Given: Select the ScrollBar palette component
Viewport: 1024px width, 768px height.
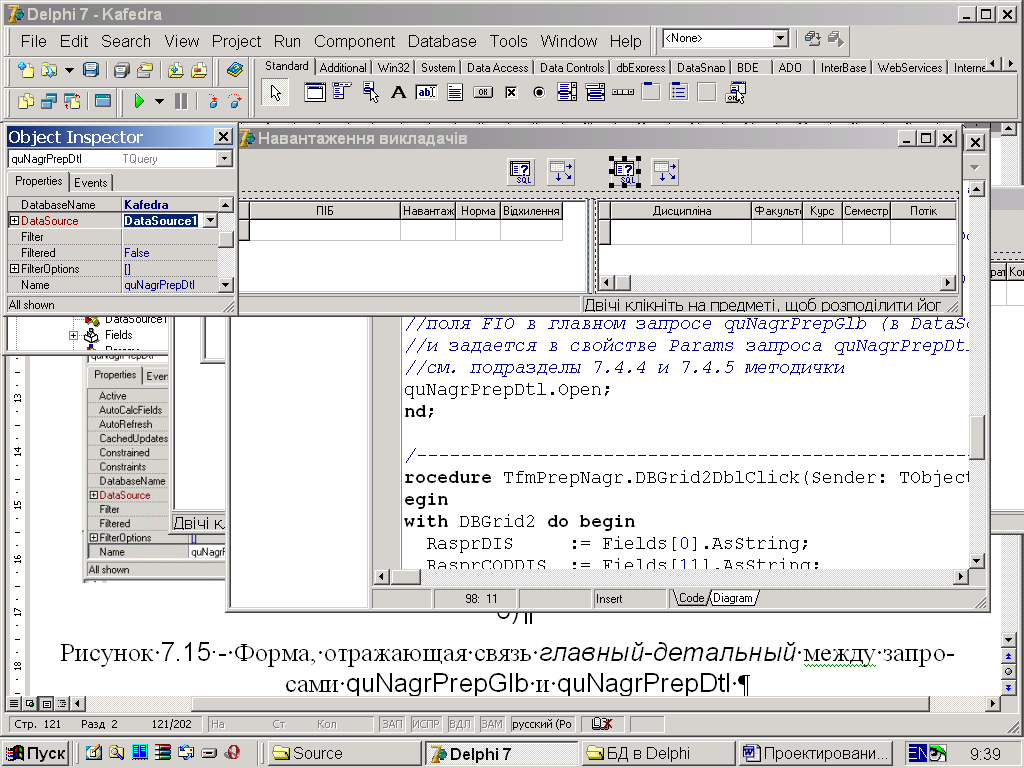Looking at the screenshot, I should point(623,93).
